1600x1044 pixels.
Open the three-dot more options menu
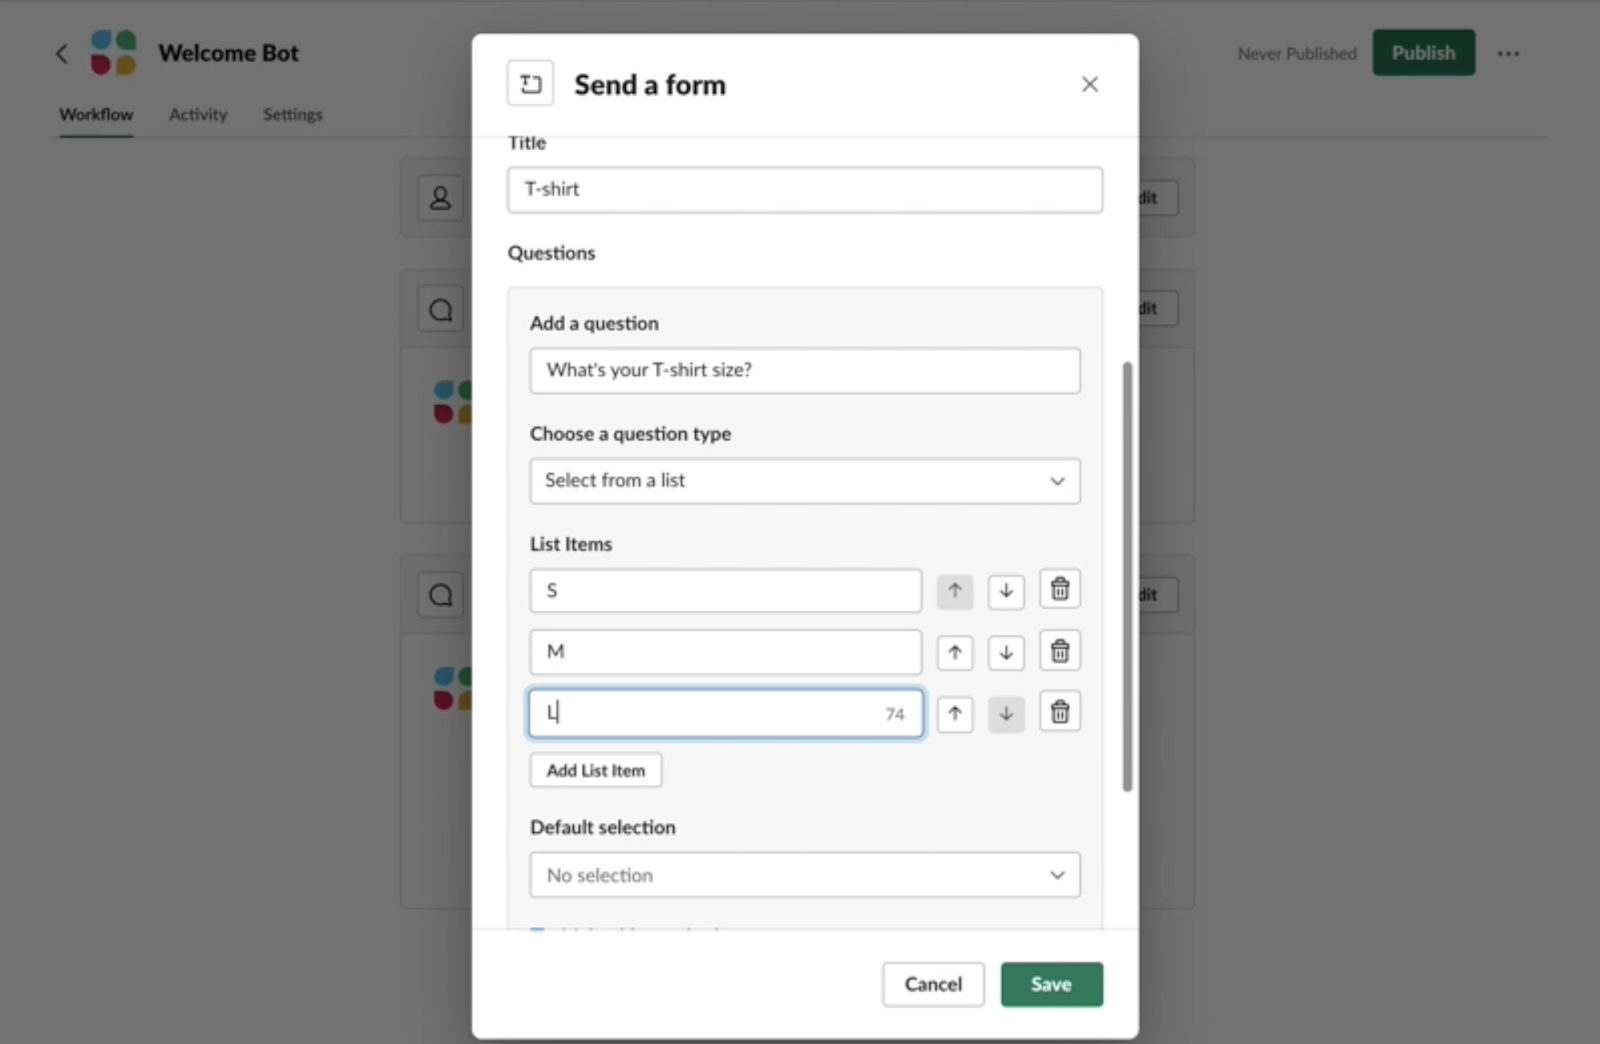click(1508, 54)
